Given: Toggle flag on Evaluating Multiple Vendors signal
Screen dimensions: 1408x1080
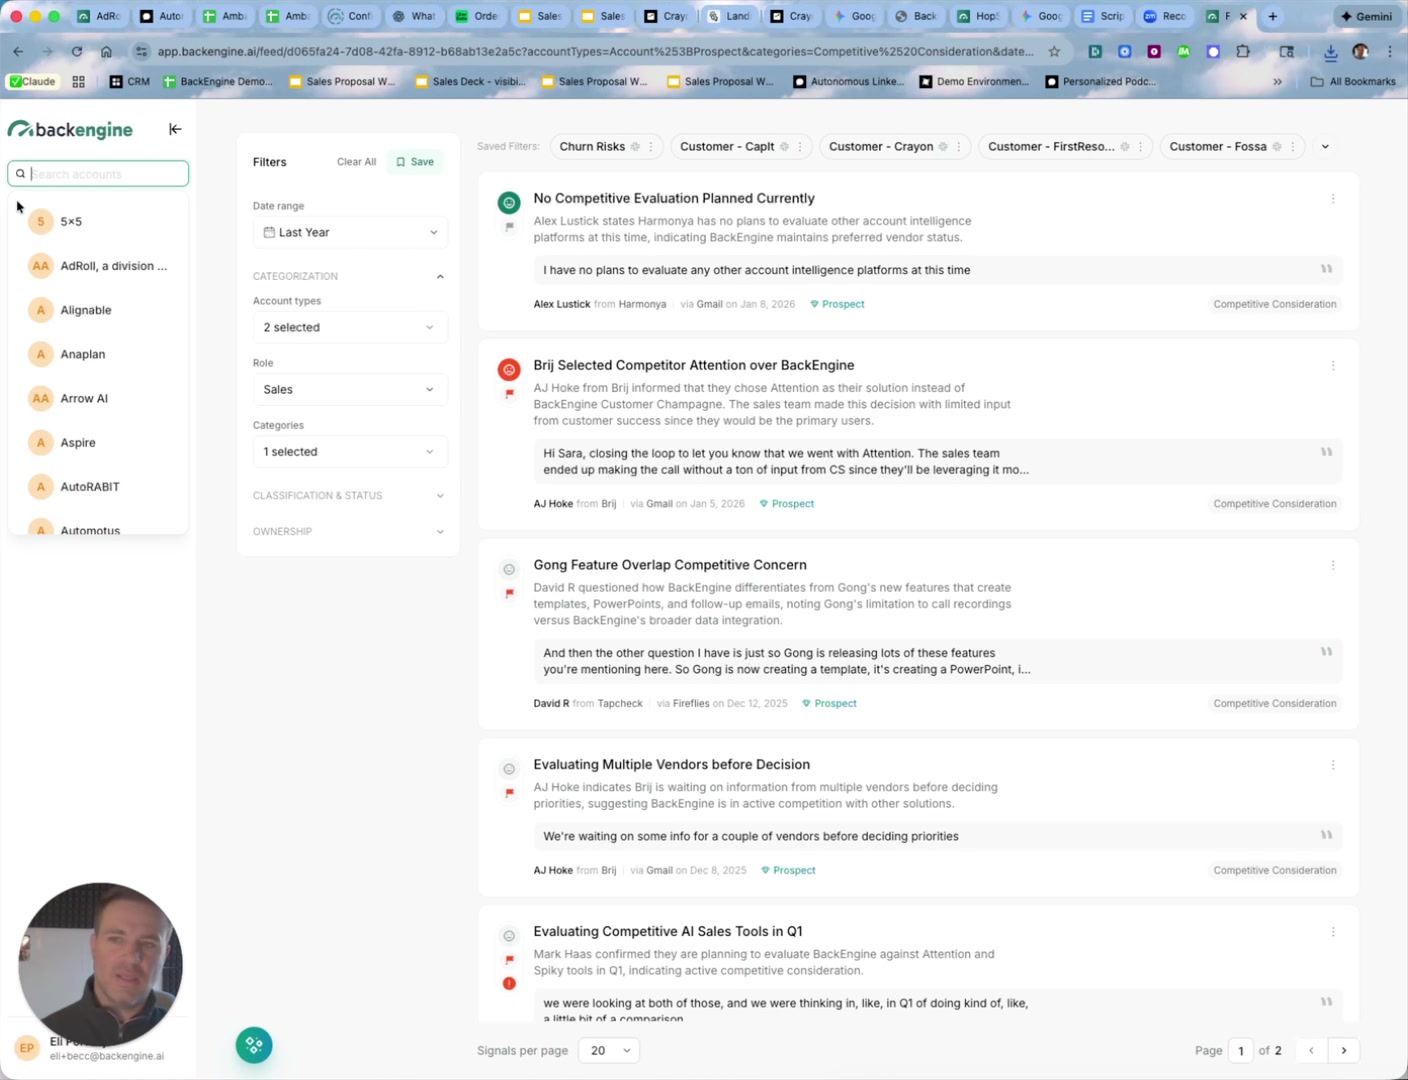Looking at the screenshot, I should (x=509, y=793).
